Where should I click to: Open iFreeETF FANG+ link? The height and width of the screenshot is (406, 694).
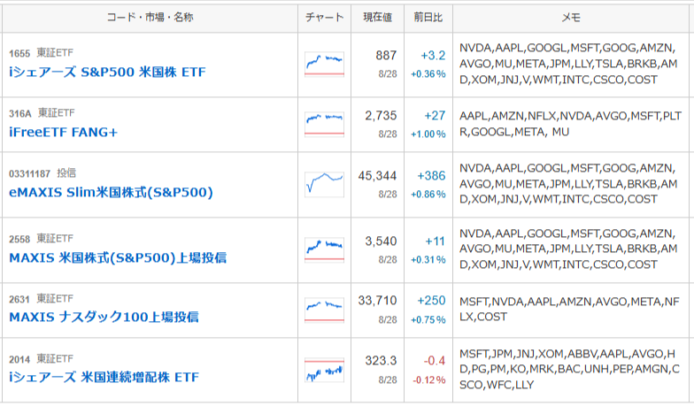coord(63,132)
